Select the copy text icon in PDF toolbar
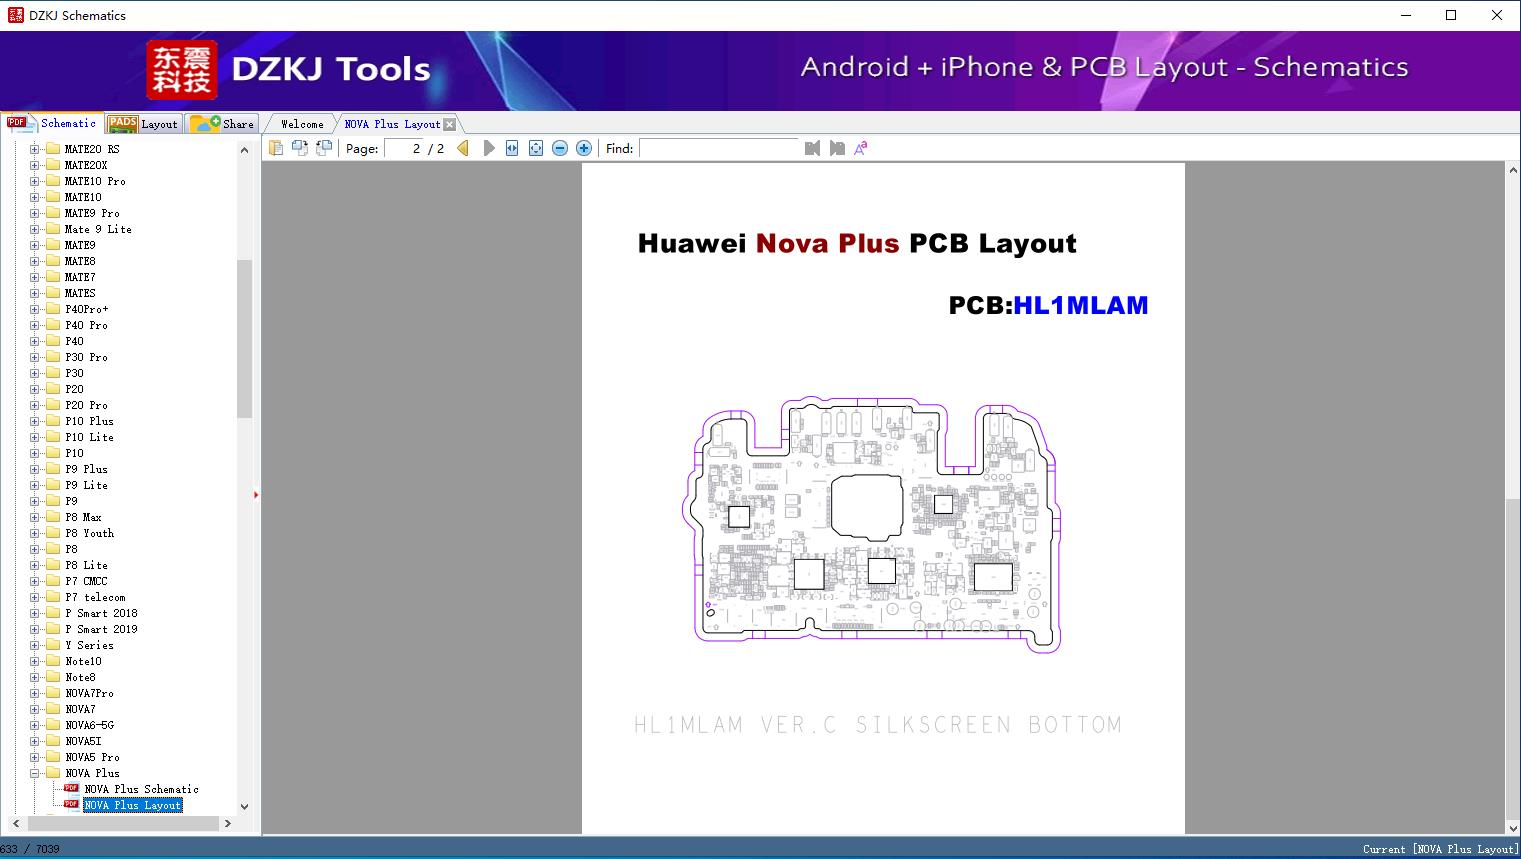1521x859 pixels. [x=277, y=147]
